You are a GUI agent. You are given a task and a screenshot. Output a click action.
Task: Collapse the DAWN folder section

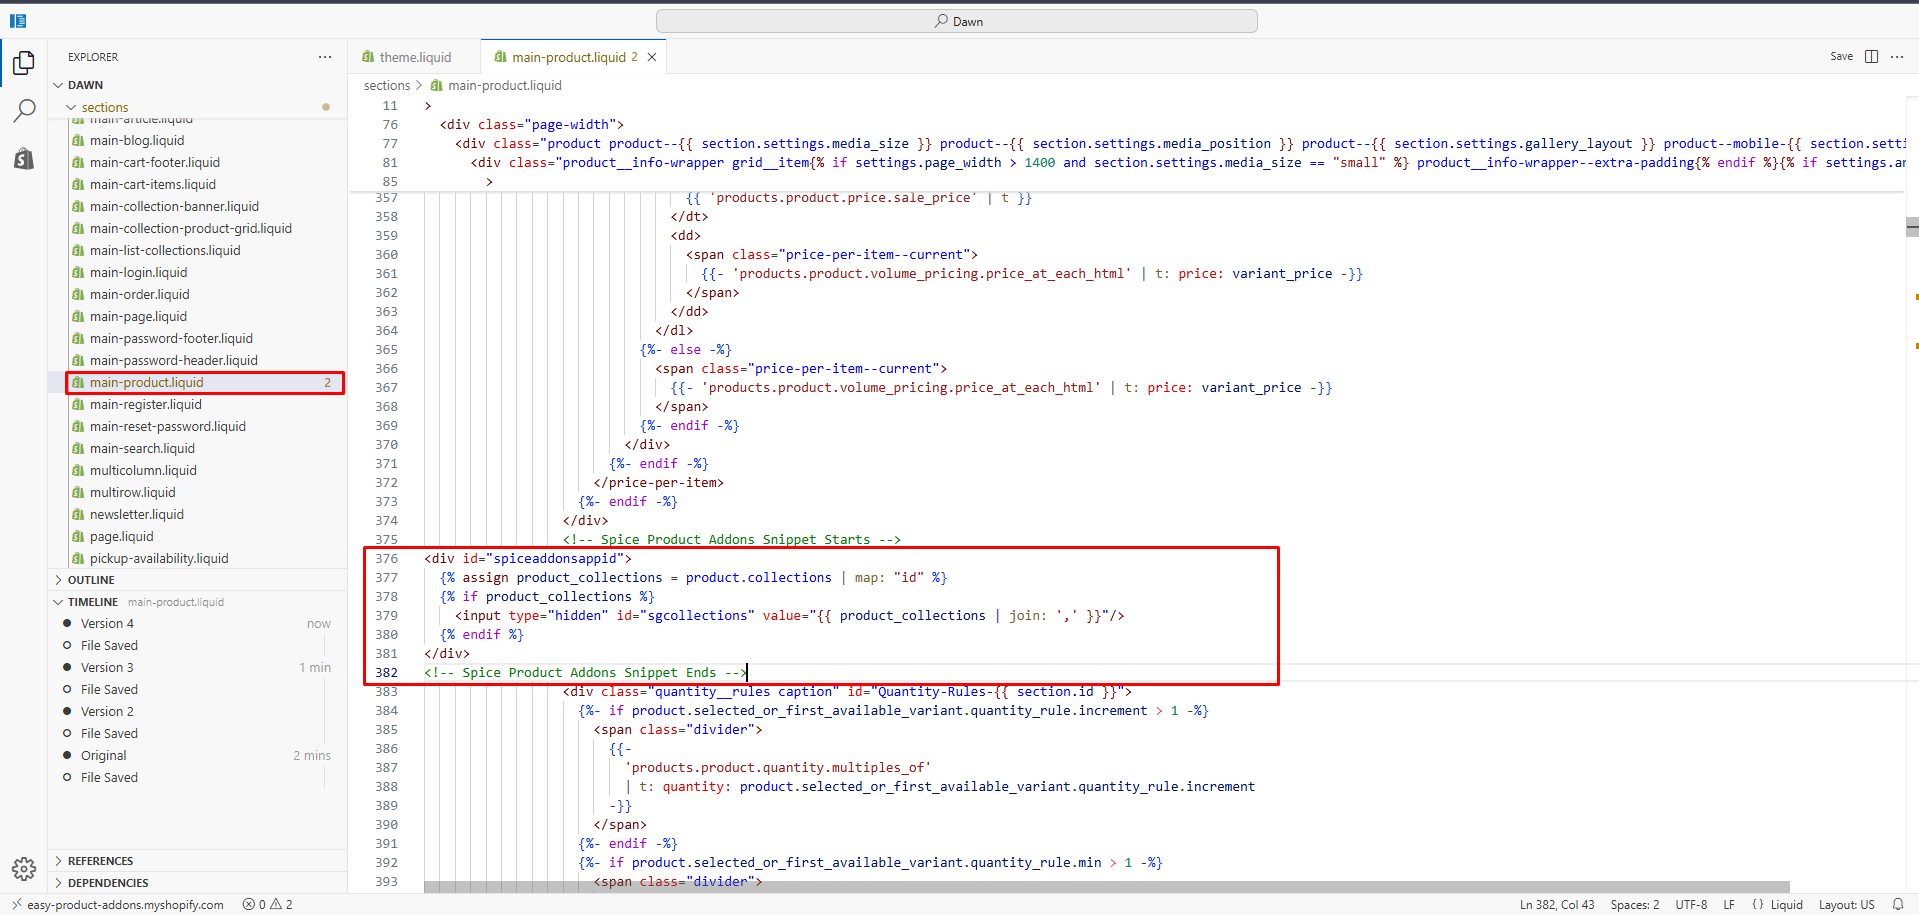point(85,85)
